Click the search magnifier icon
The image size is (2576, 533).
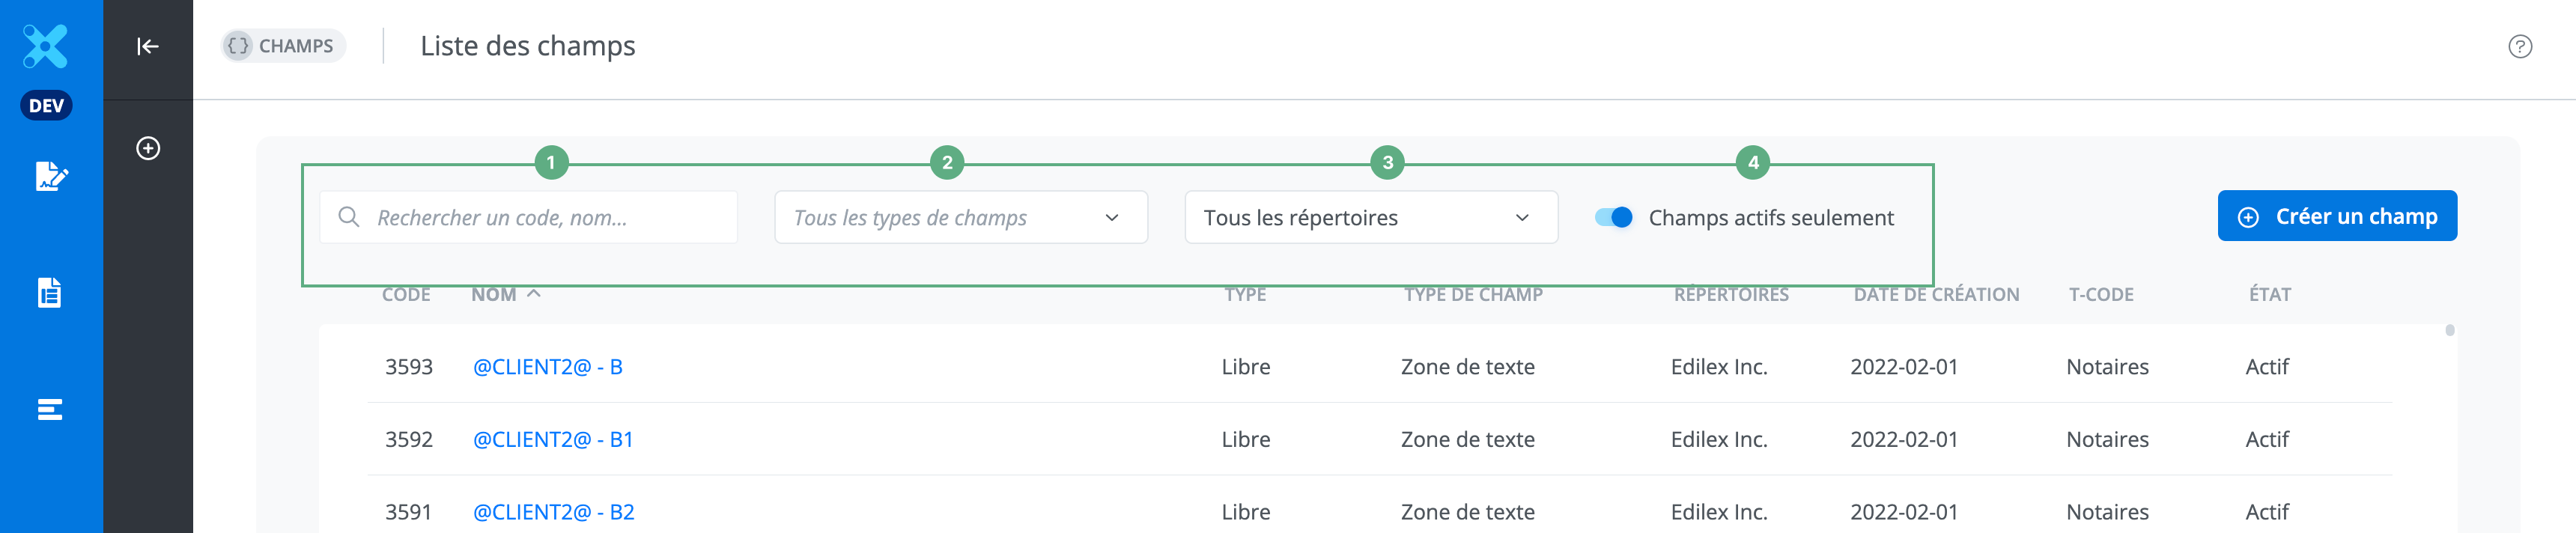[348, 217]
